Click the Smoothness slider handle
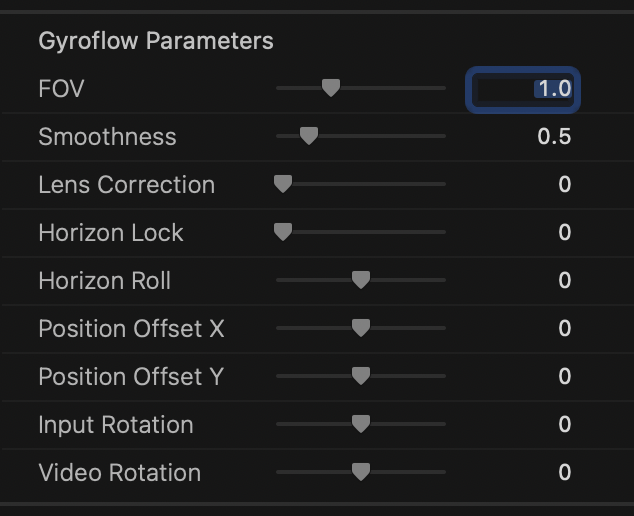 tap(309, 136)
